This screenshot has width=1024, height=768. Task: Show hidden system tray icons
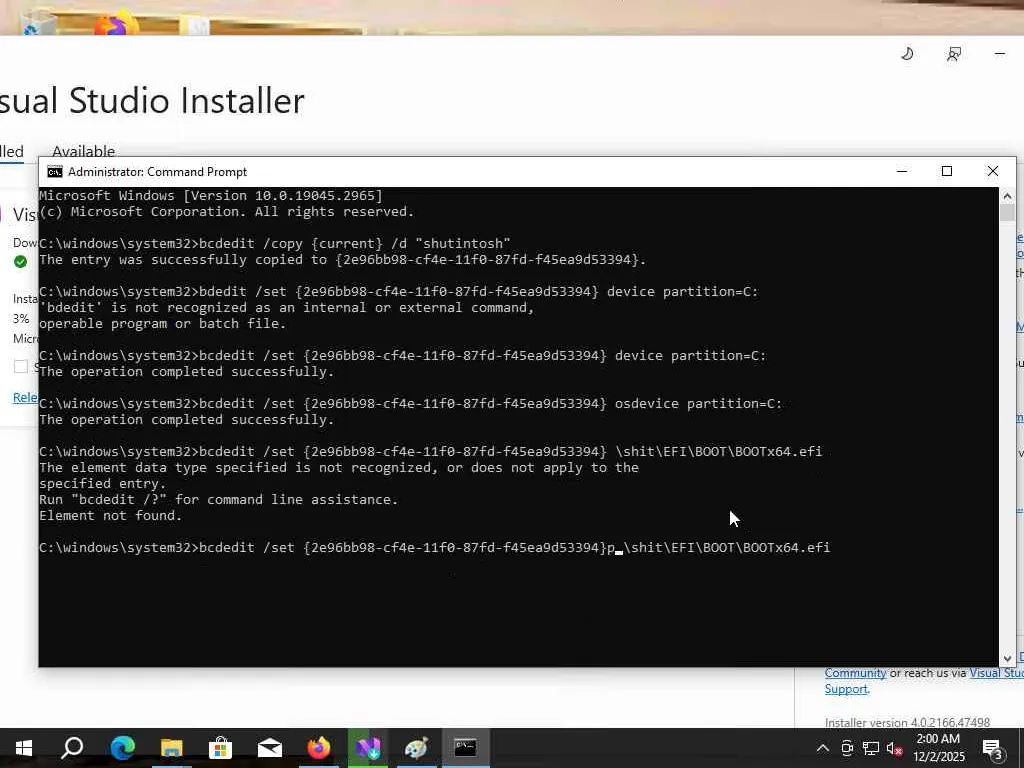pos(823,748)
